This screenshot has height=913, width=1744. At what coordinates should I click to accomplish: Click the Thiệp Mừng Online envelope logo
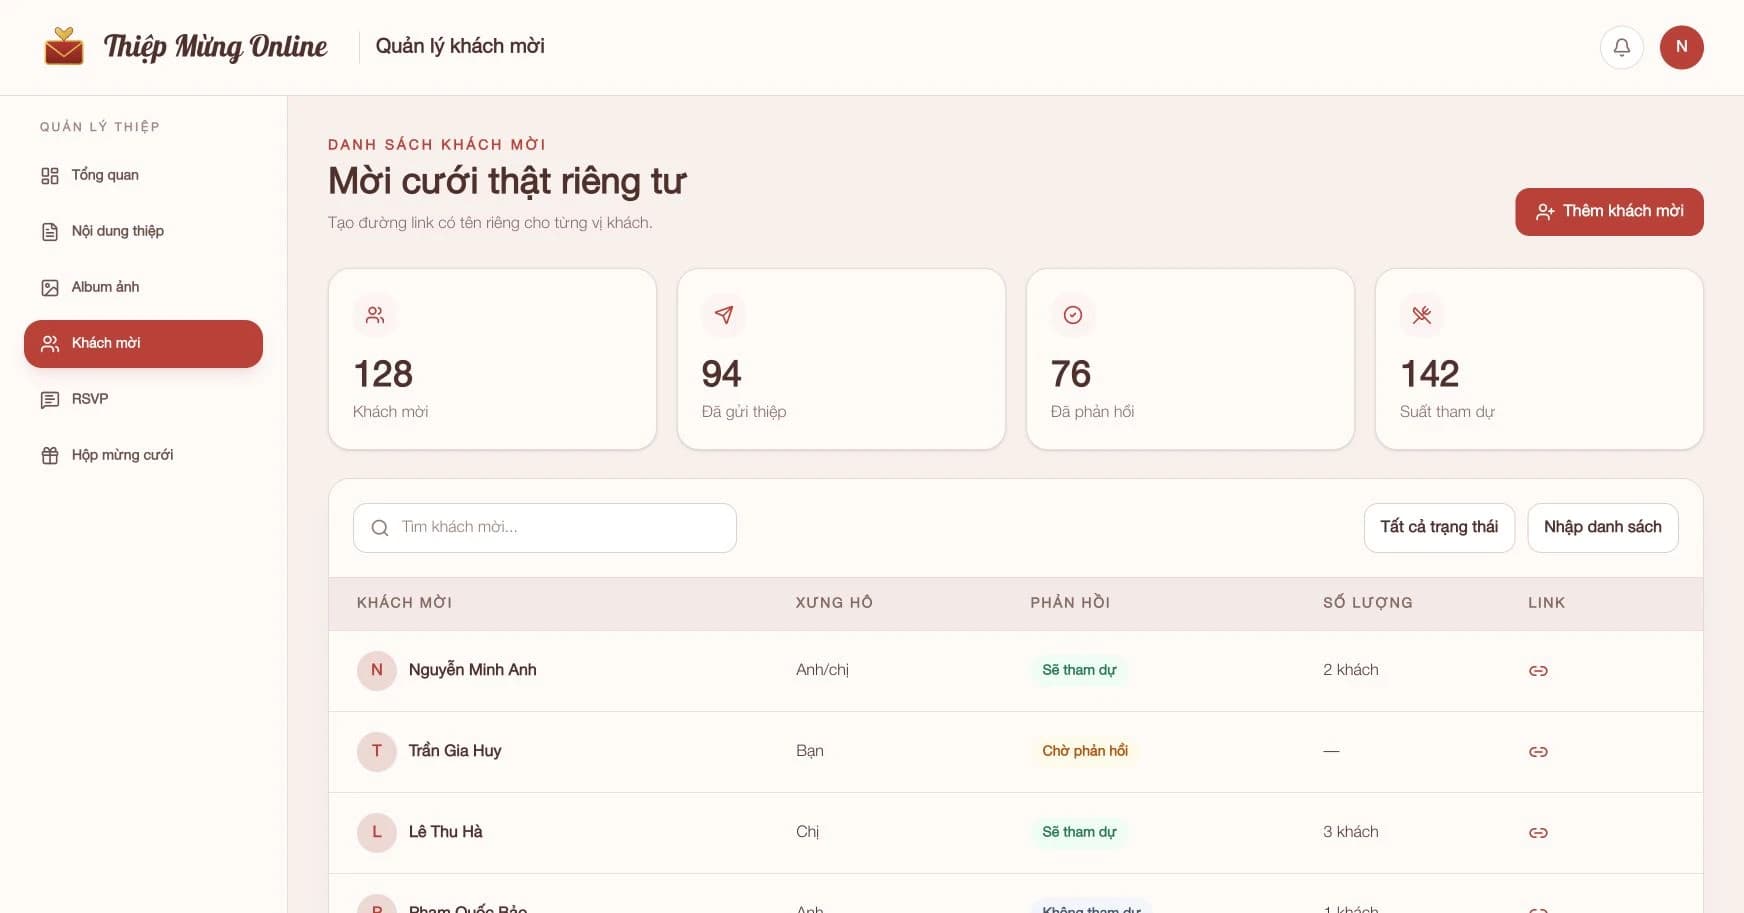[x=64, y=46]
